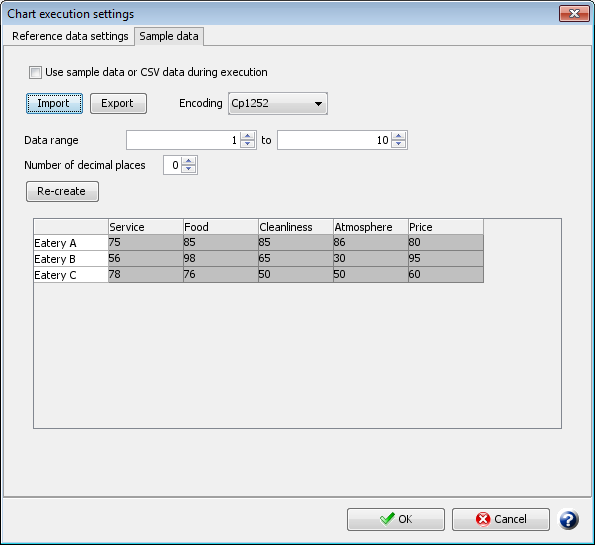The image size is (595, 545).
Task: Open the blue help question mark icon
Action: tap(568, 520)
